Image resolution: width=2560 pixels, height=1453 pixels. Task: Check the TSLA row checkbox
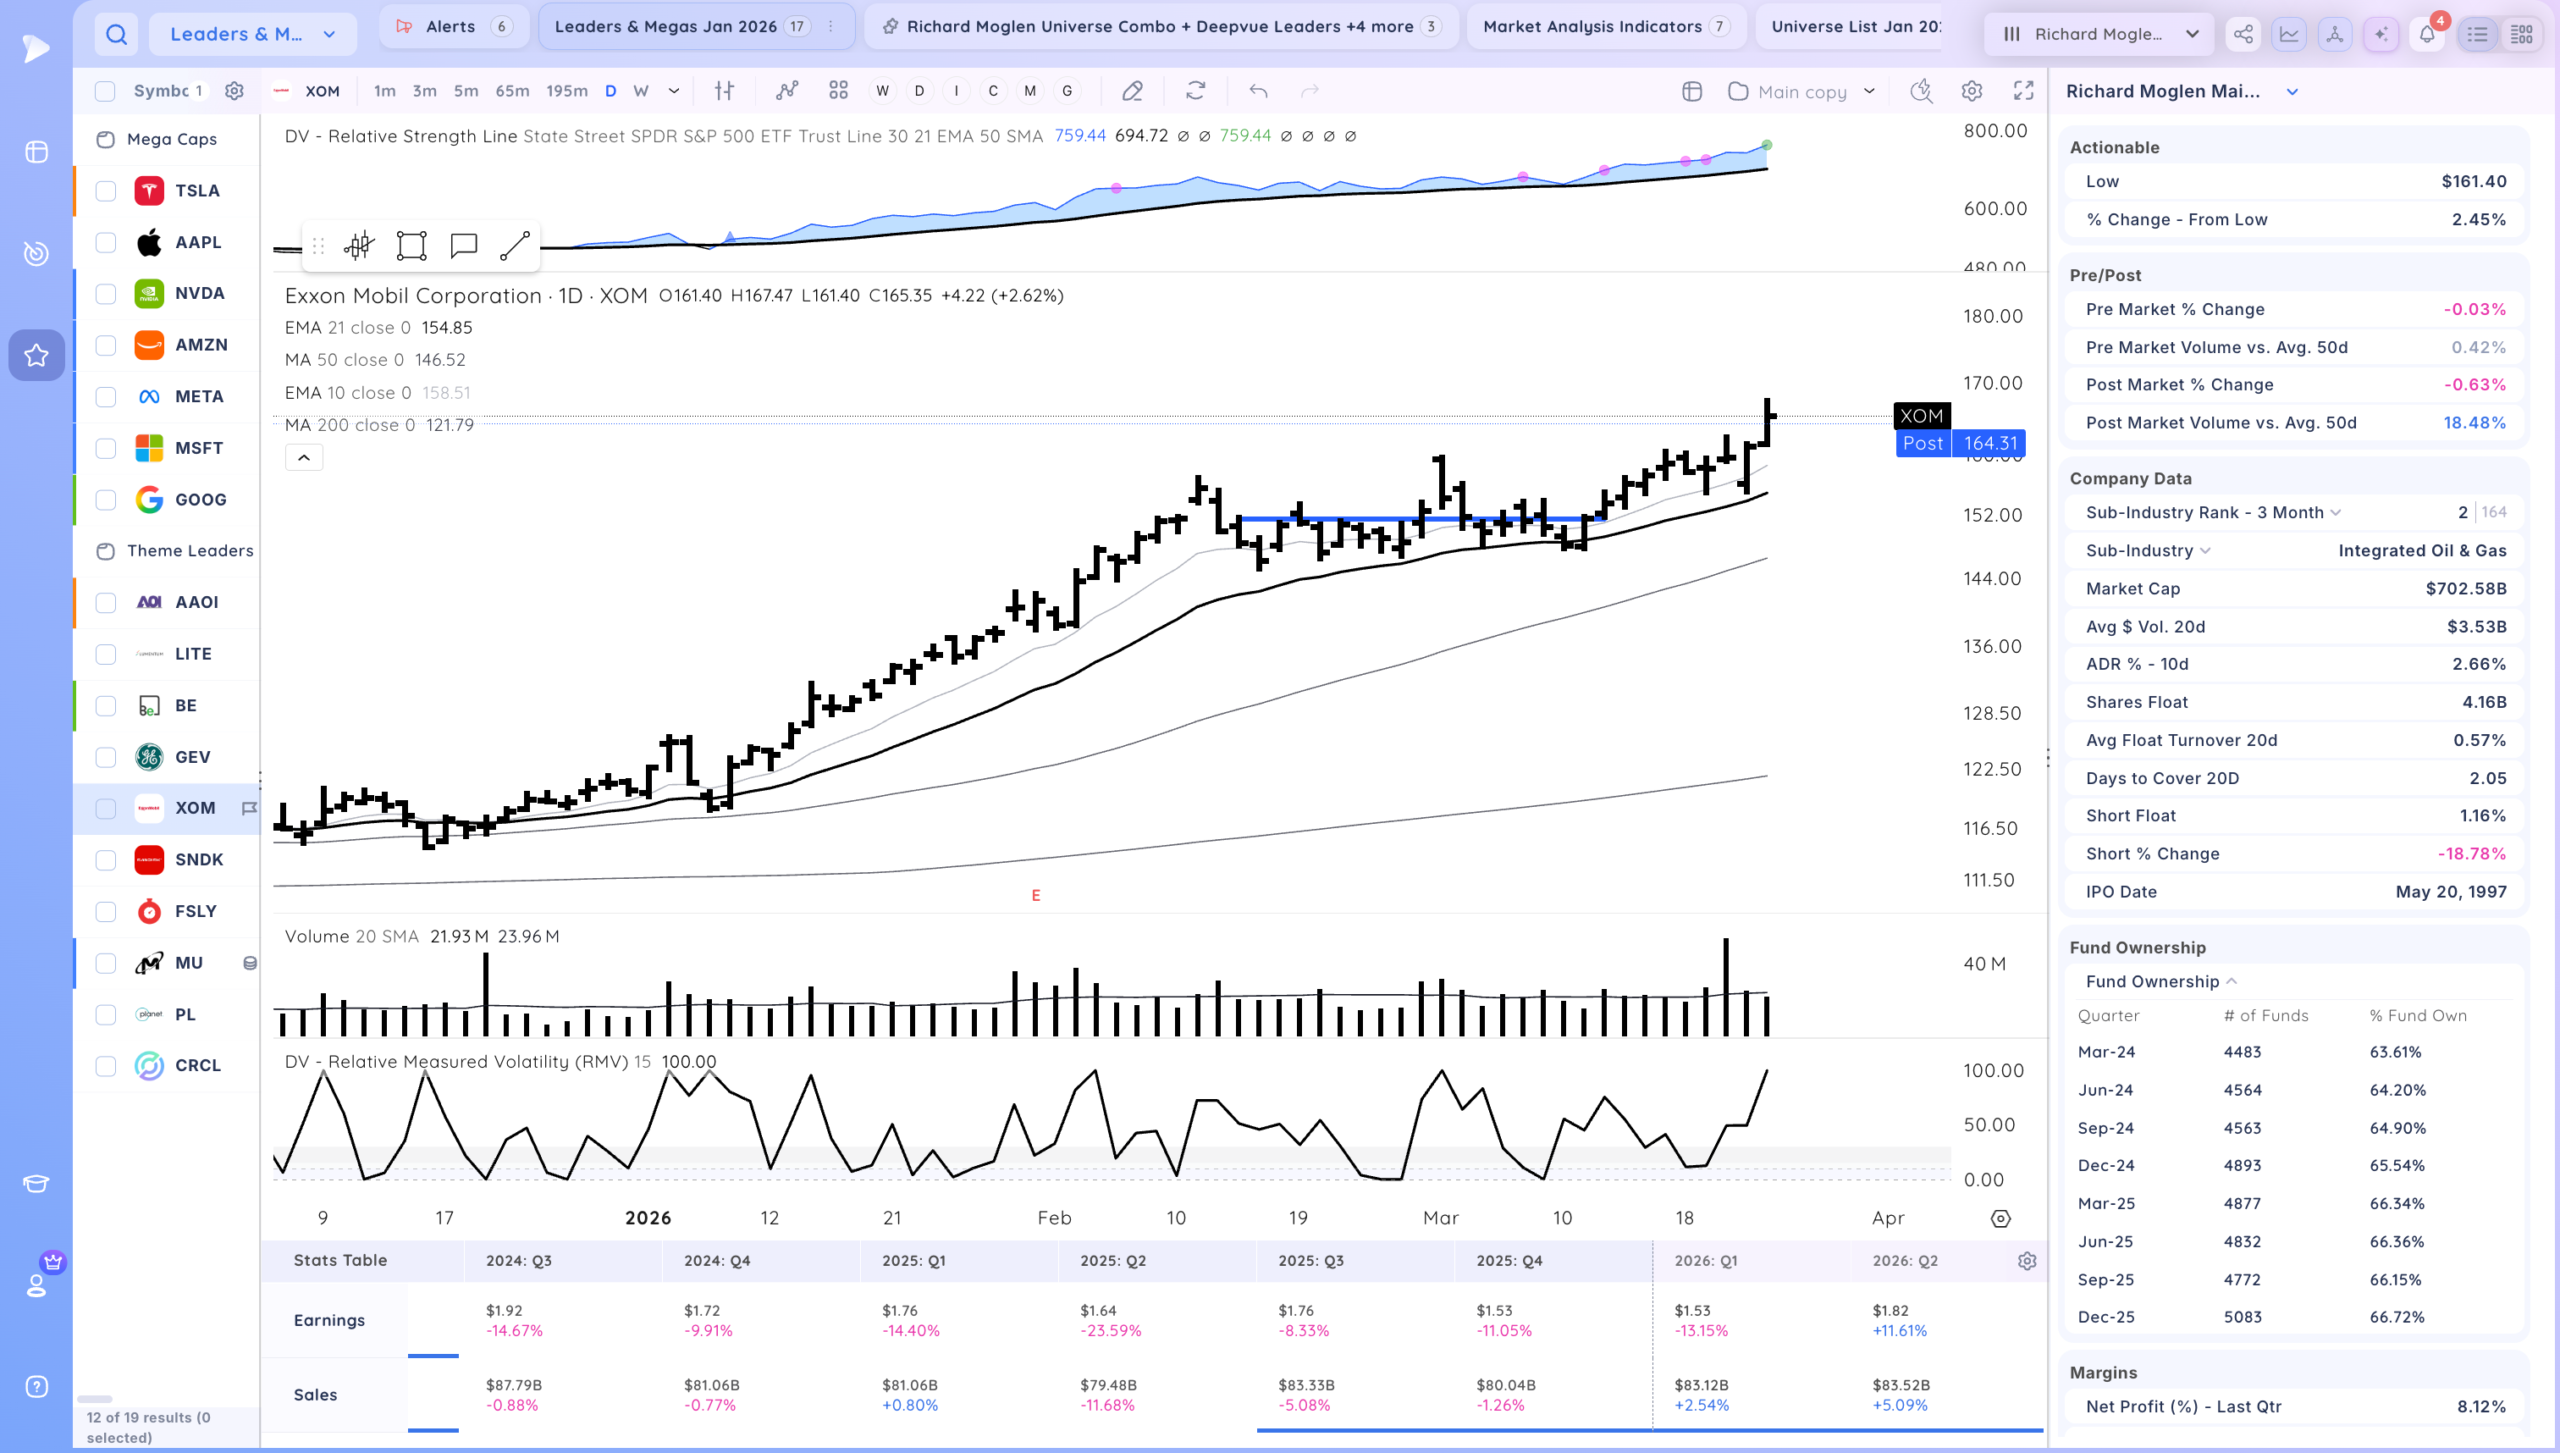106,191
